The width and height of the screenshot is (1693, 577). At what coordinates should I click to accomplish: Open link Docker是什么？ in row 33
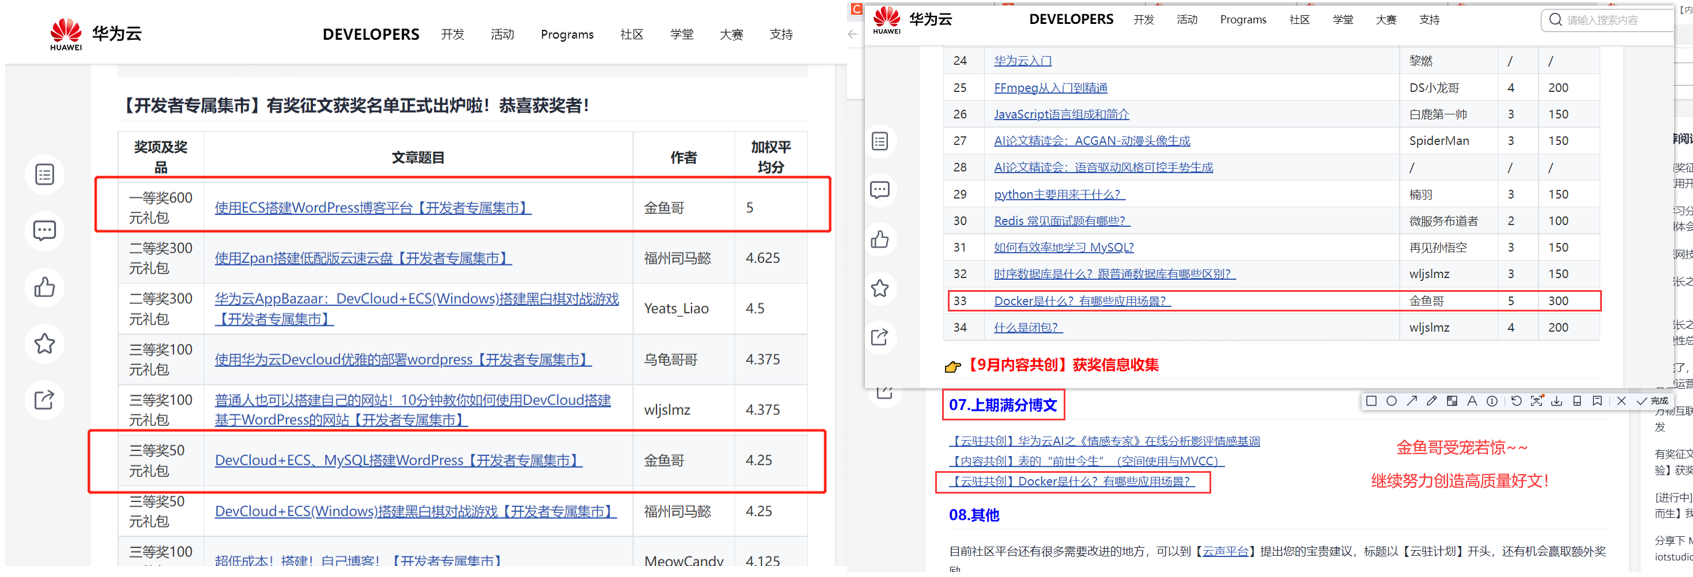(1081, 301)
